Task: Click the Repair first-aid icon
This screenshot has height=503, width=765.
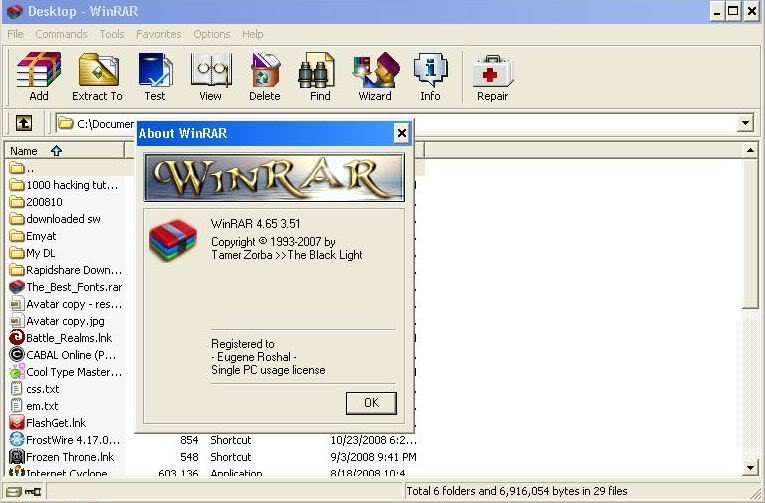Action: (493, 76)
